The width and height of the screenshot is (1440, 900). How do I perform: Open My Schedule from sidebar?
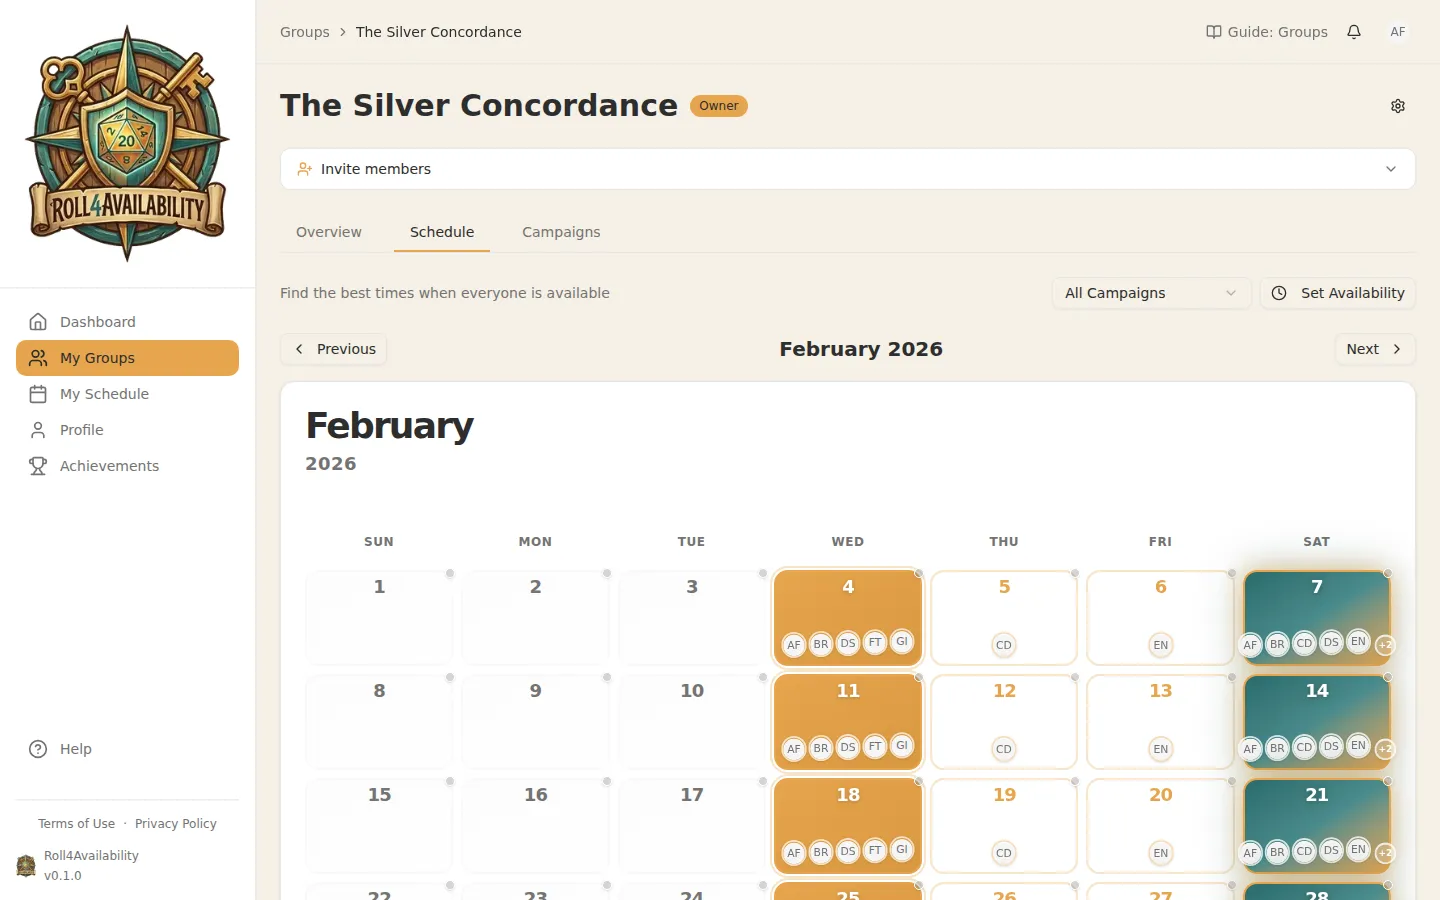pos(104,394)
